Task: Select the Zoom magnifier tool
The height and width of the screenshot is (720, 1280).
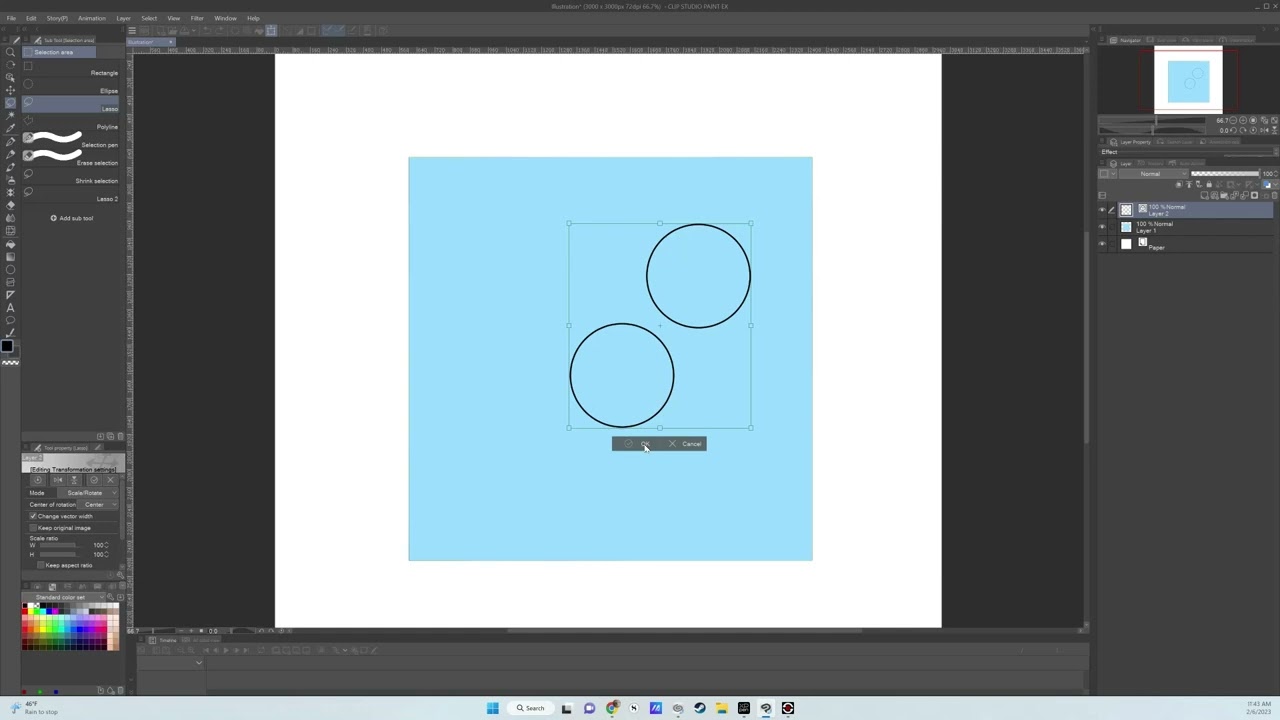Action: click(10, 52)
